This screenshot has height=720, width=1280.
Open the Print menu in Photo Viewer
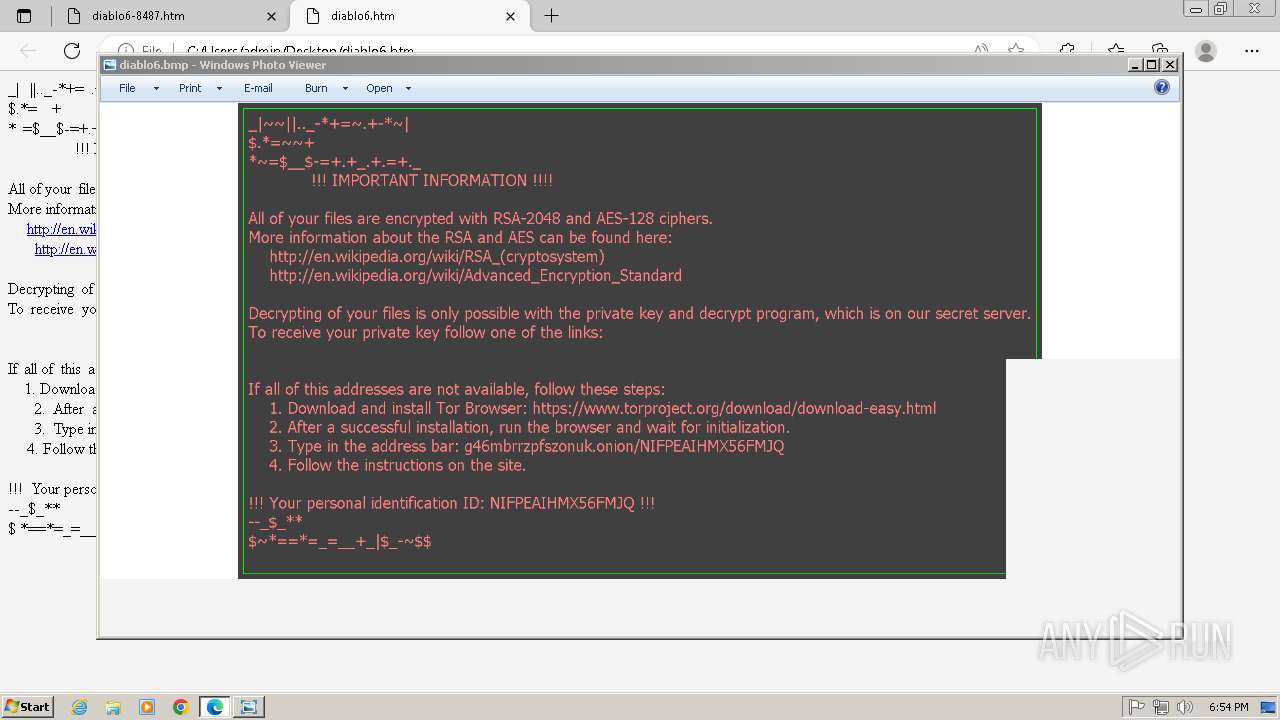coord(190,88)
